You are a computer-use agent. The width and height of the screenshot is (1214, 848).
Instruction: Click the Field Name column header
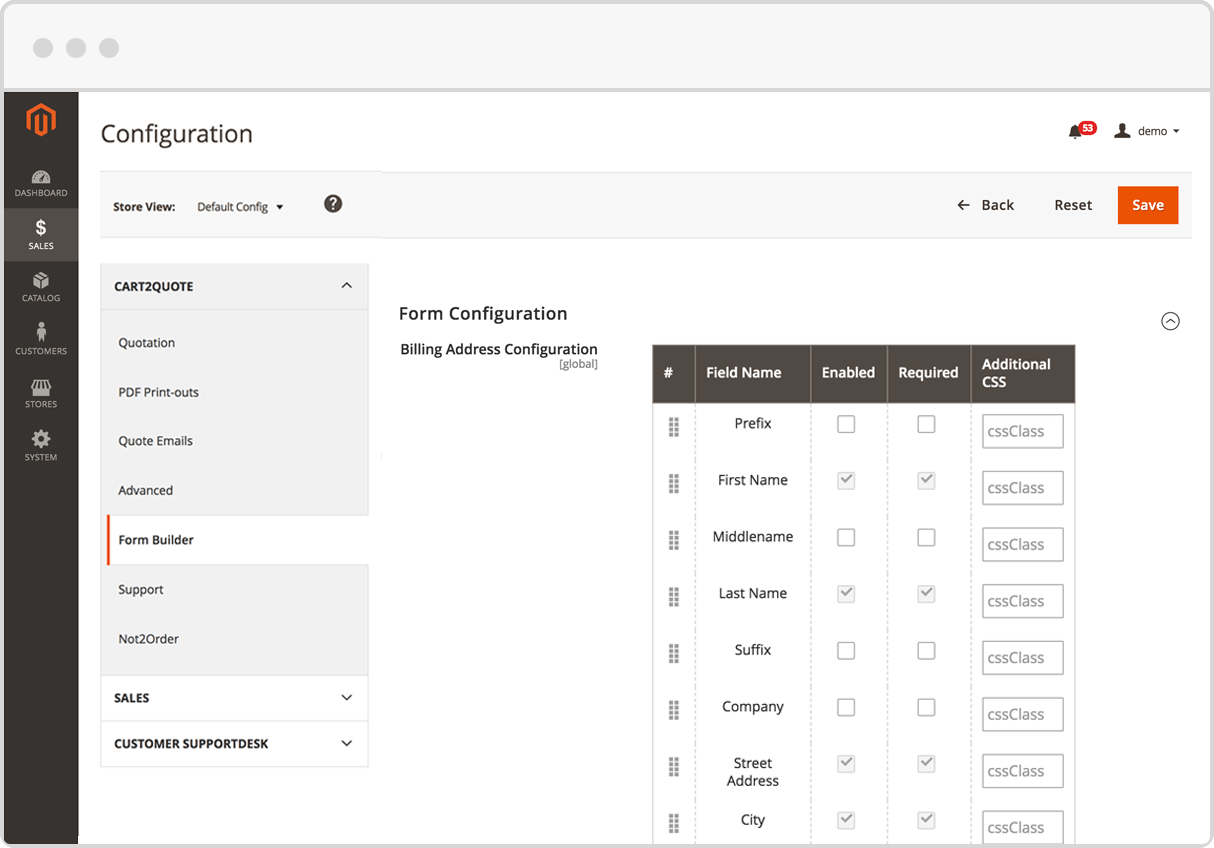pos(753,373)
